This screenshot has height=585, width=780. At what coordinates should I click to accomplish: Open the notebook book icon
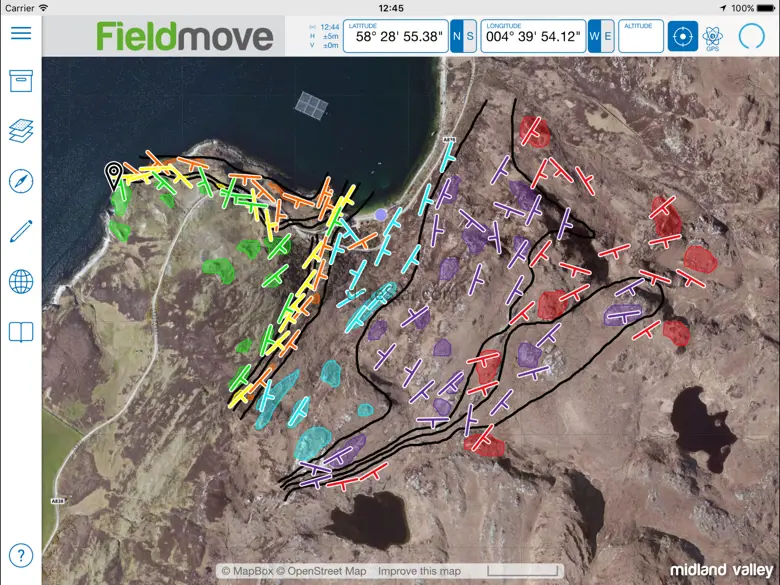tap(21, 332)
